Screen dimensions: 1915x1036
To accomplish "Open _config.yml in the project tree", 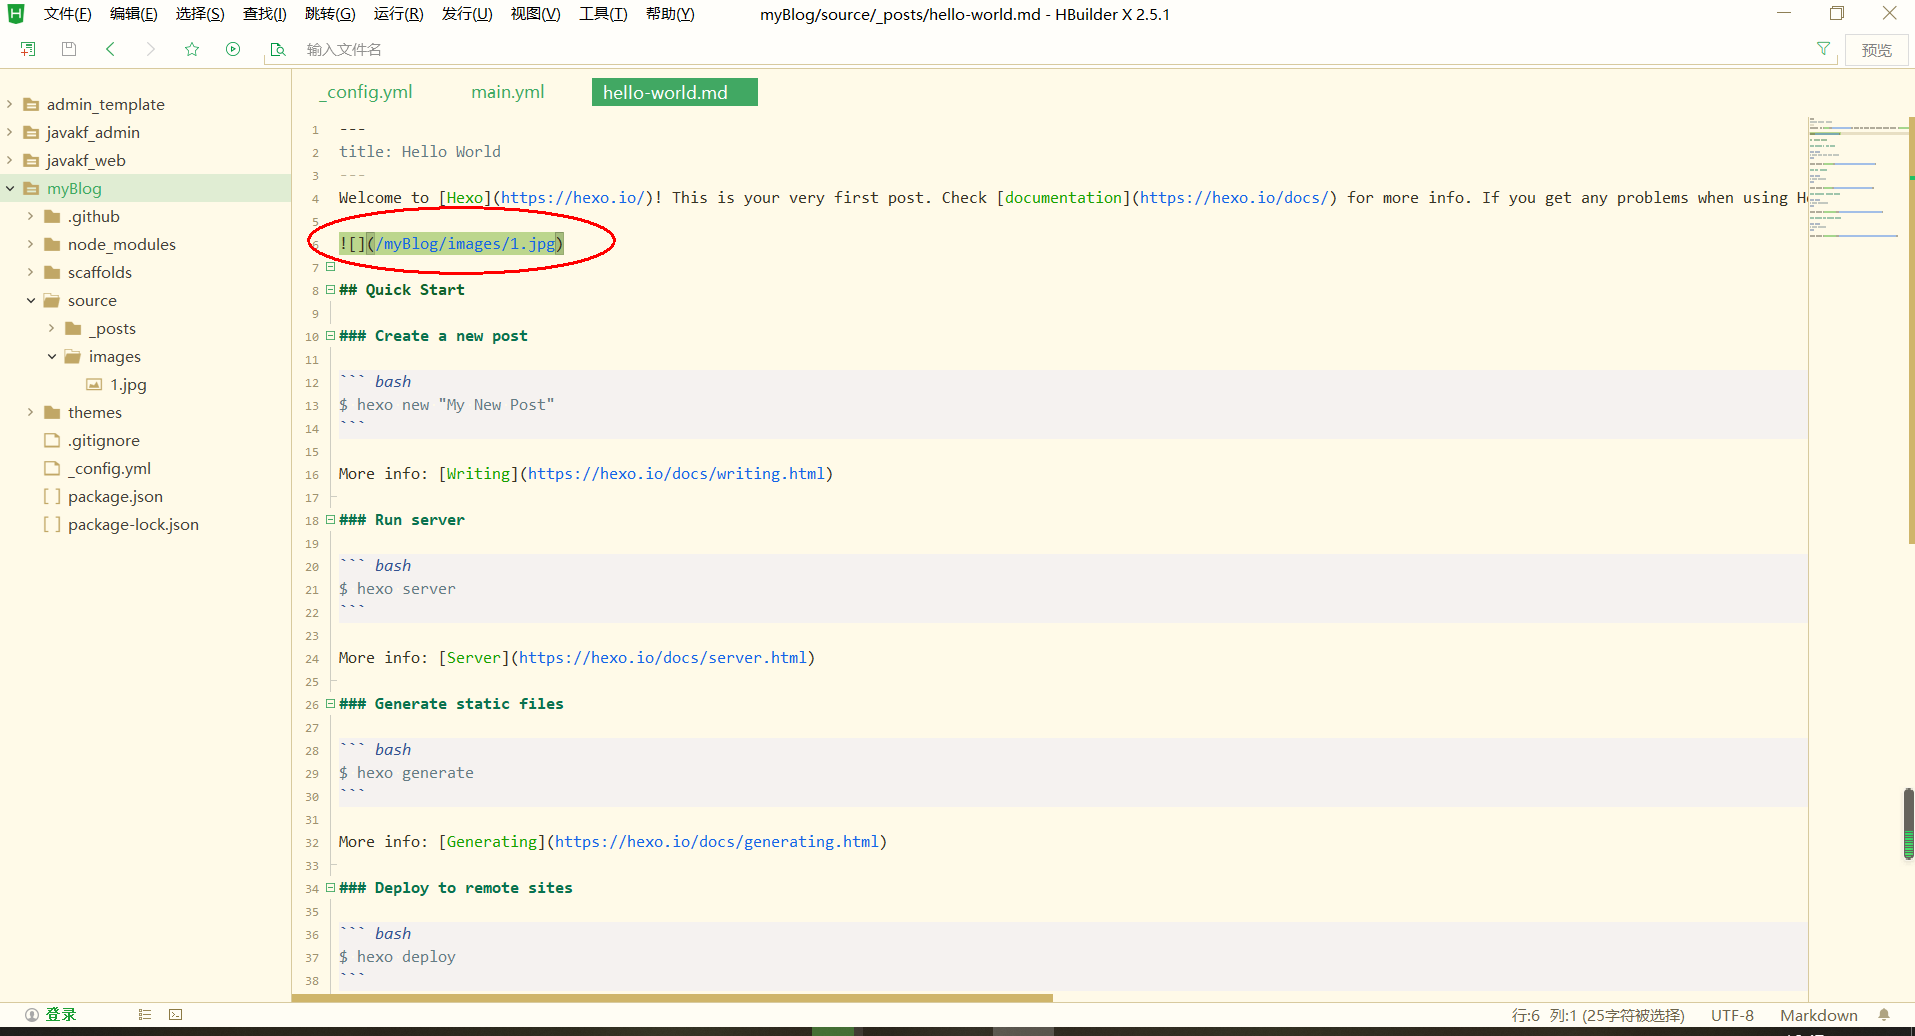I will coord(109,468).
